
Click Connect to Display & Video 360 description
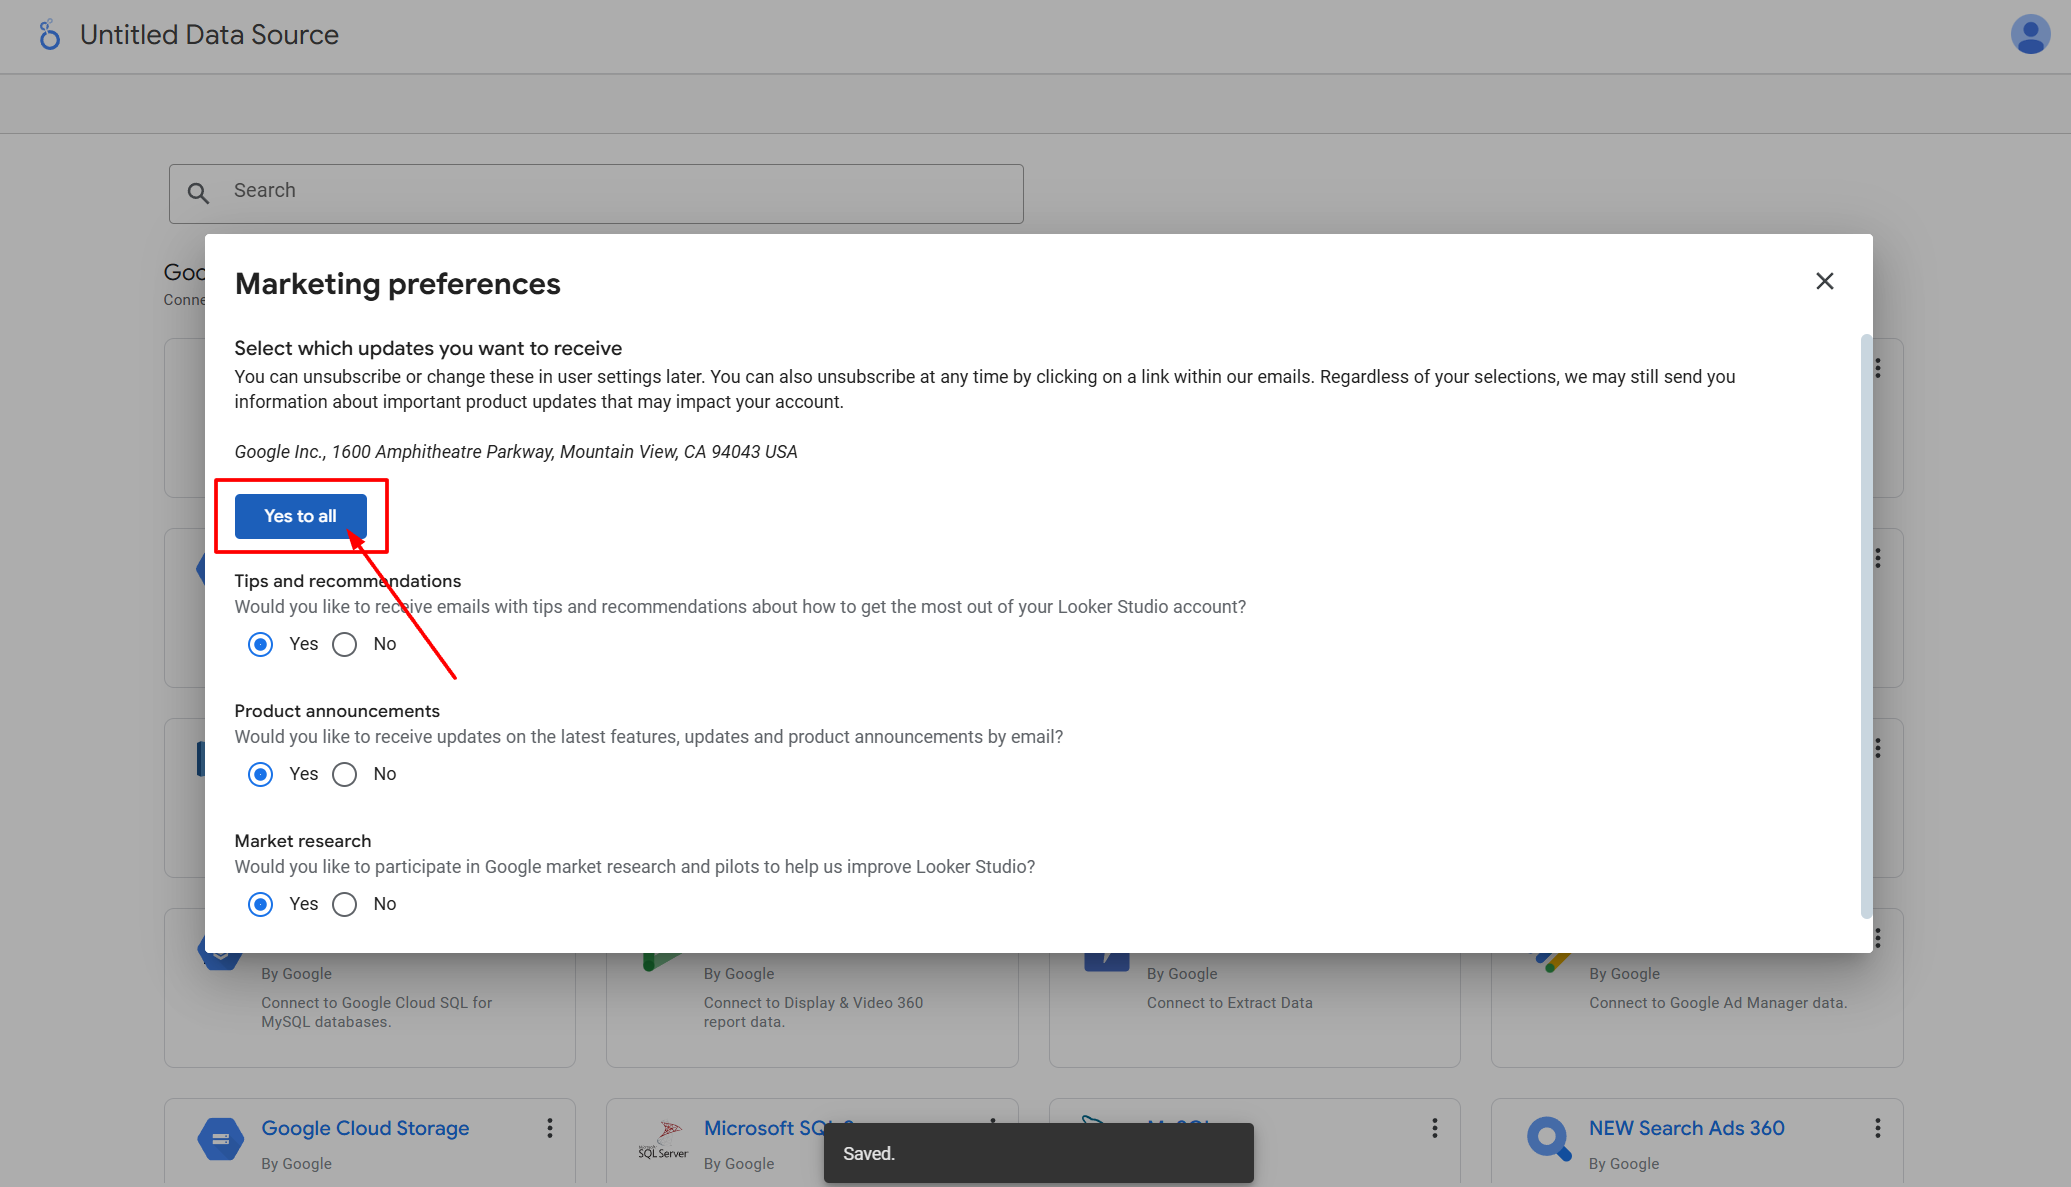(x=813, y=1012)
